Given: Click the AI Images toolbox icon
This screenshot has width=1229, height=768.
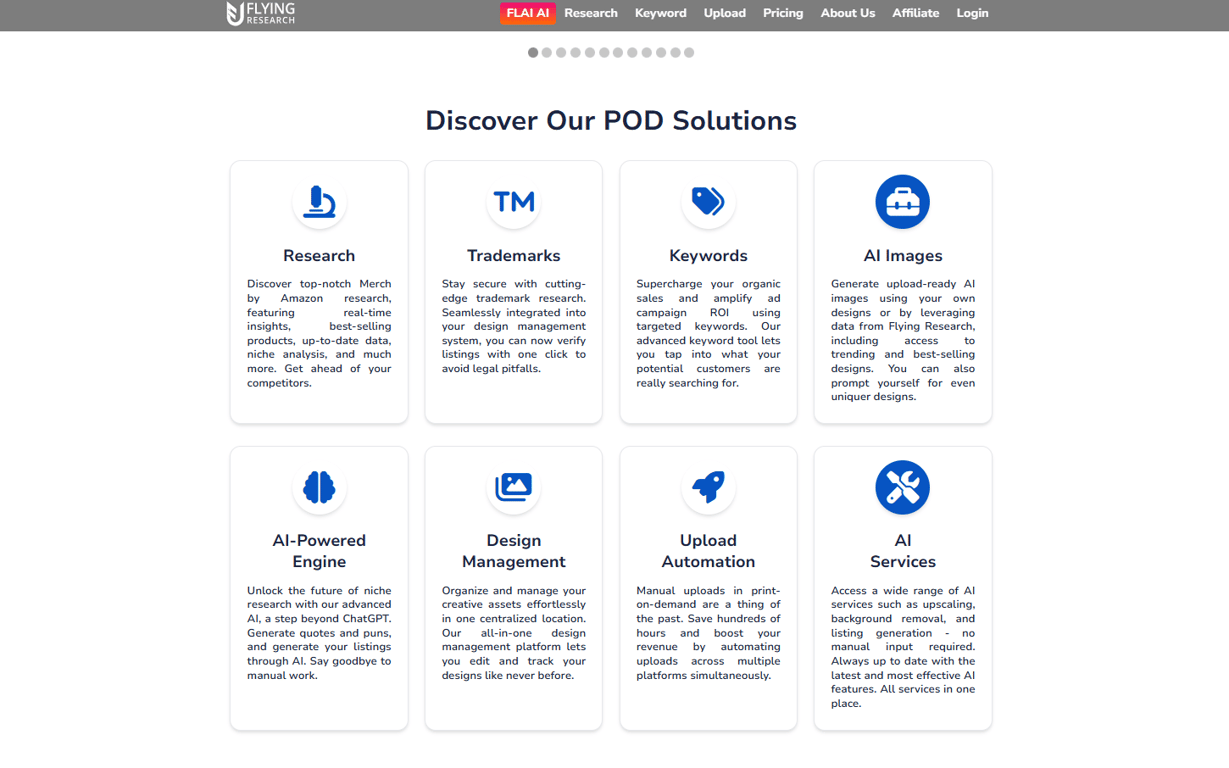Looking at the screenshot, I should (903, 202).
